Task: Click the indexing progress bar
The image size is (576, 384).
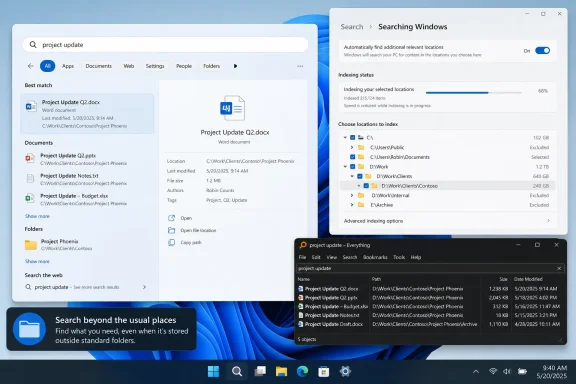Action: click(x=474, y=93)
